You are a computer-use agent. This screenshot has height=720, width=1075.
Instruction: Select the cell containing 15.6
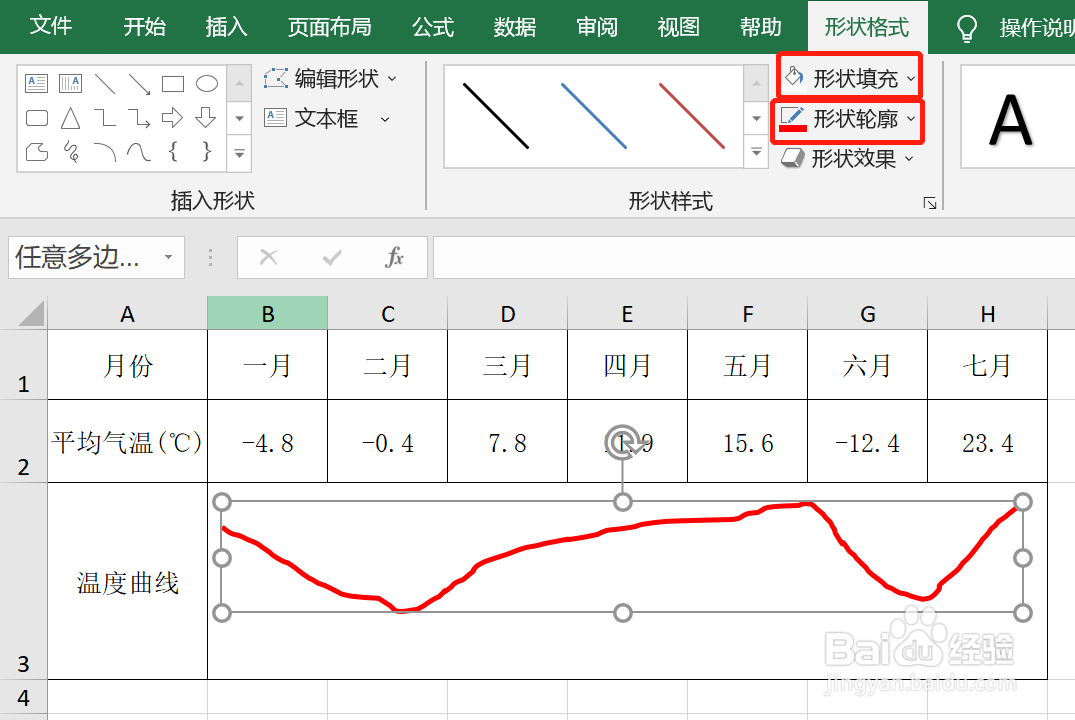[x=747, y=441]
